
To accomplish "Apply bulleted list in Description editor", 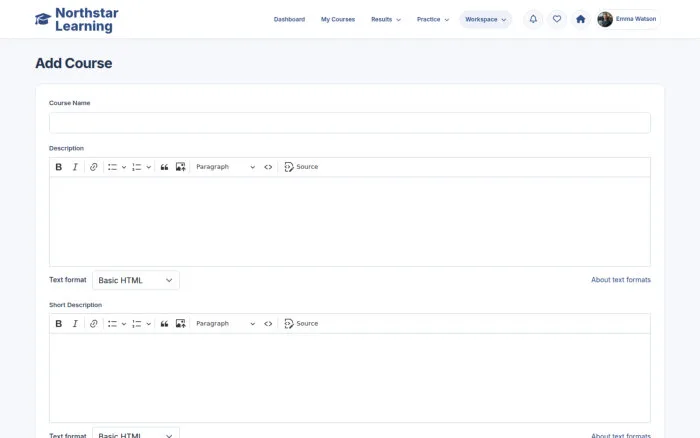I will point(112,167).
